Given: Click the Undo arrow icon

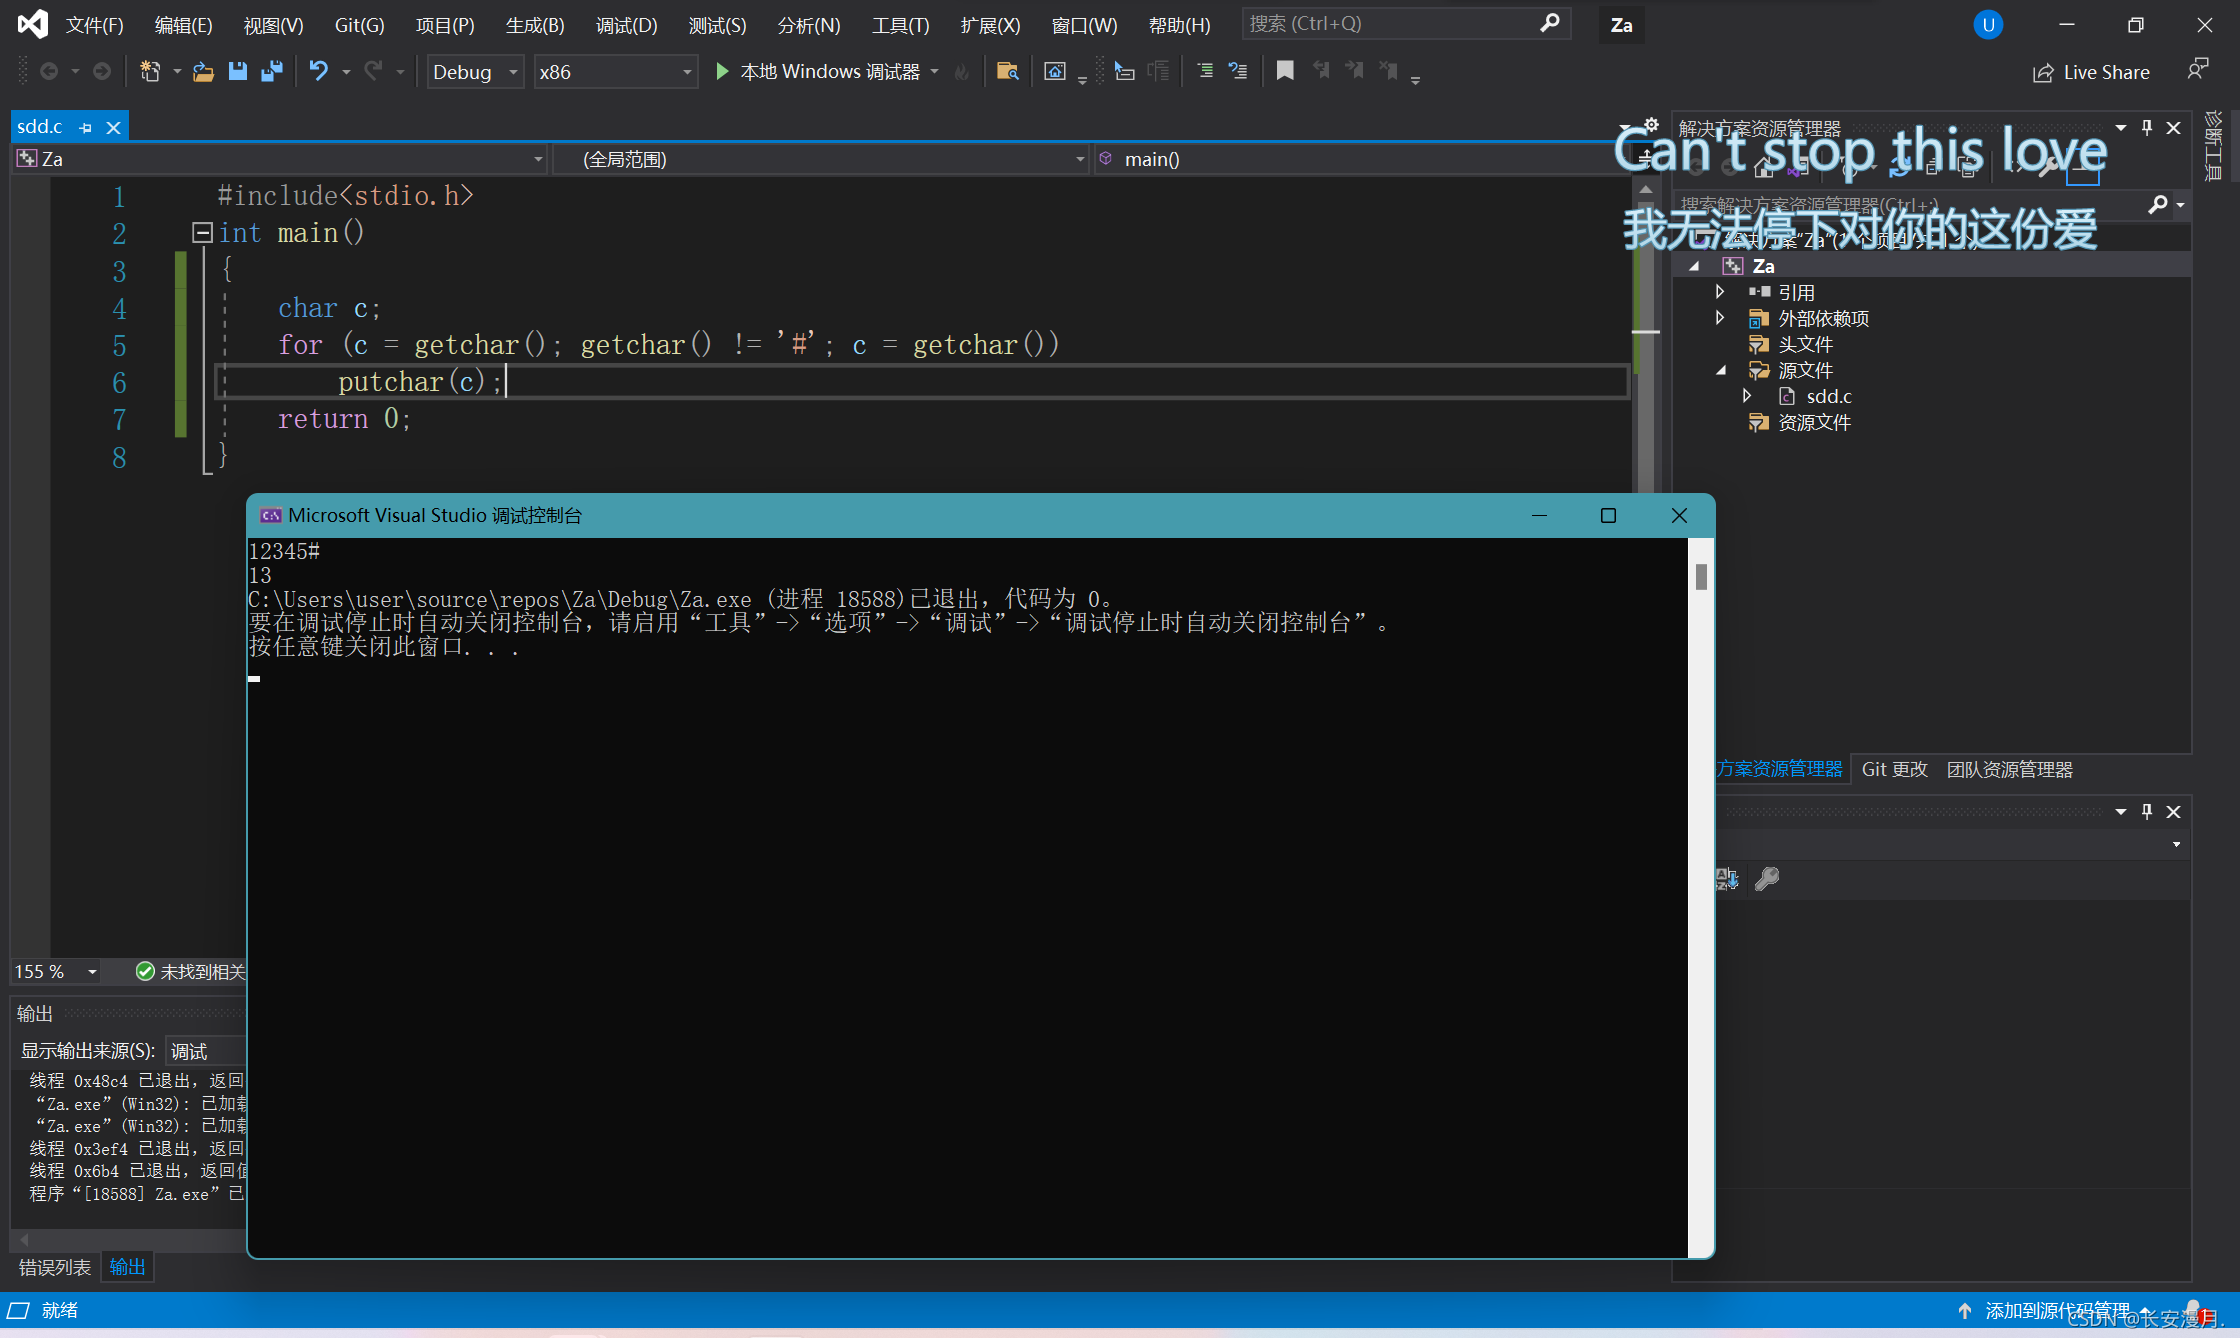Looking at the screenshot, I should (x=318, y=71).
